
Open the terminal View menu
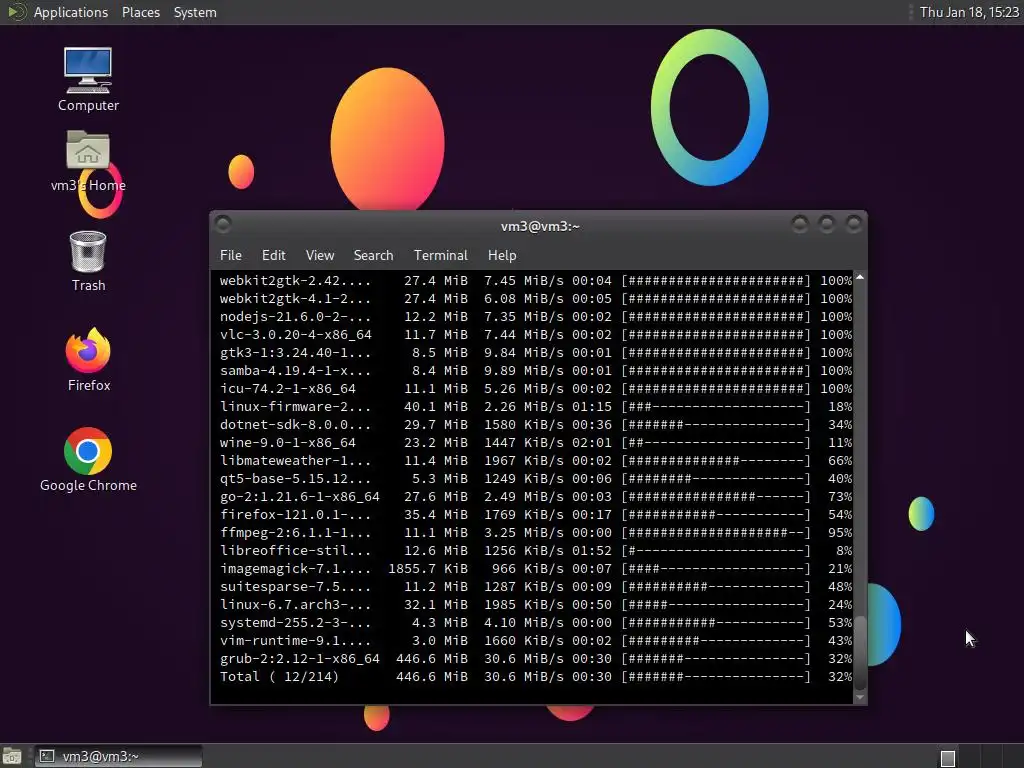pos(320,255)
